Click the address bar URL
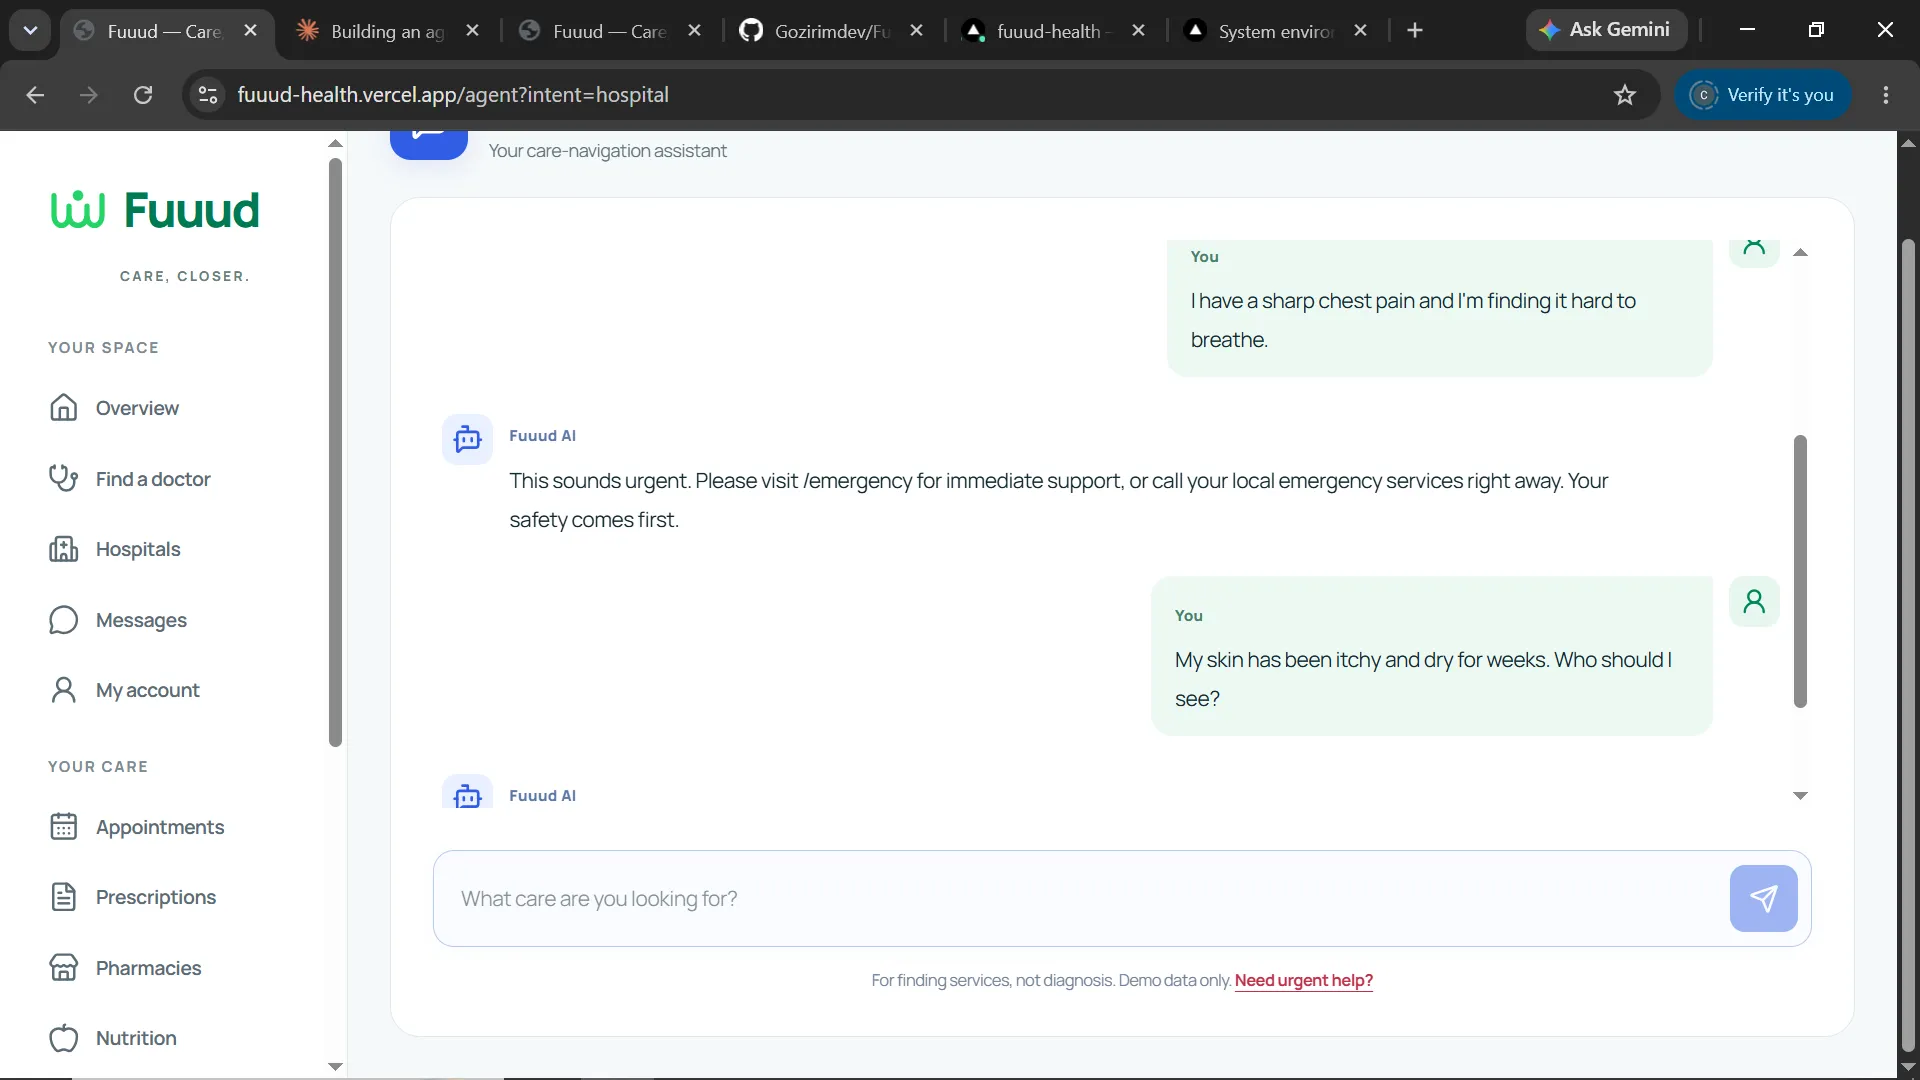This screenshot has width=1920, height=1080. click(453, 95)
